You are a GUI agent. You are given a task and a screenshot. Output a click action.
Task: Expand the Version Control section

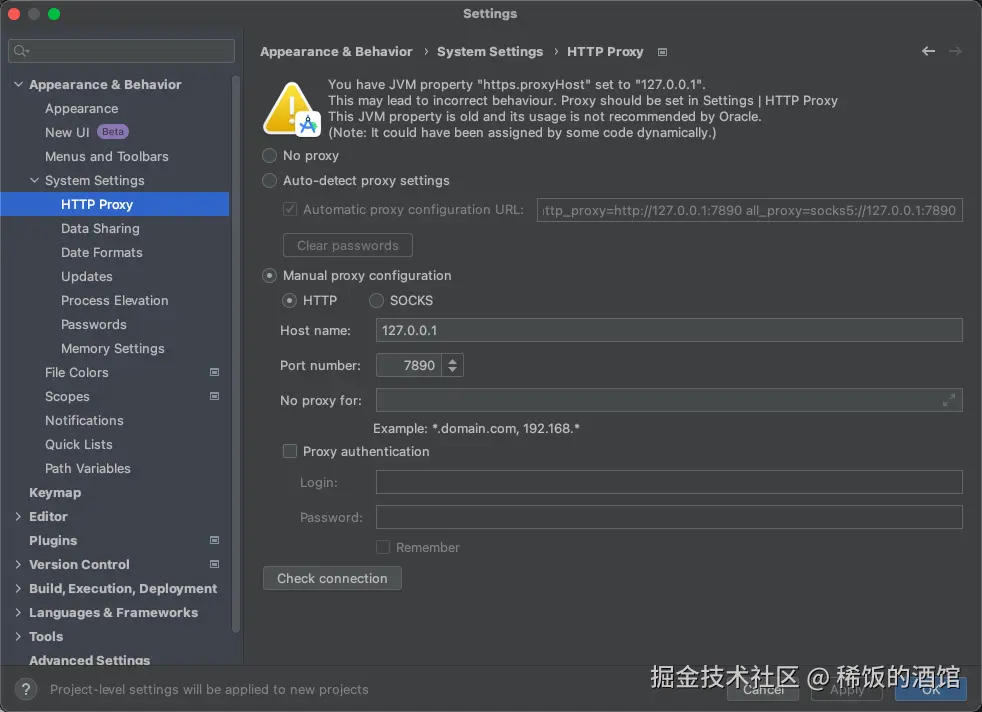[18, 564]
